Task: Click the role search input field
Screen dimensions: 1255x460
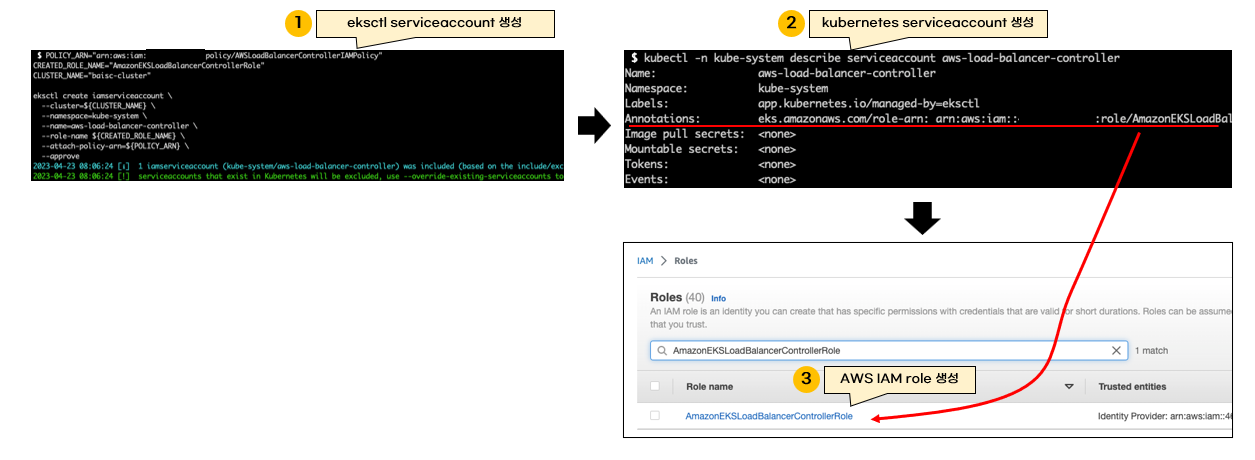Action: click(890, 351)
